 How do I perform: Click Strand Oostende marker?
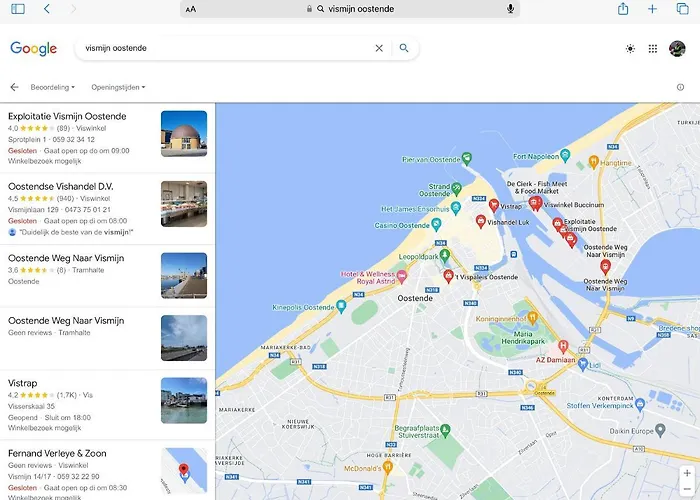tap(456, 189)
